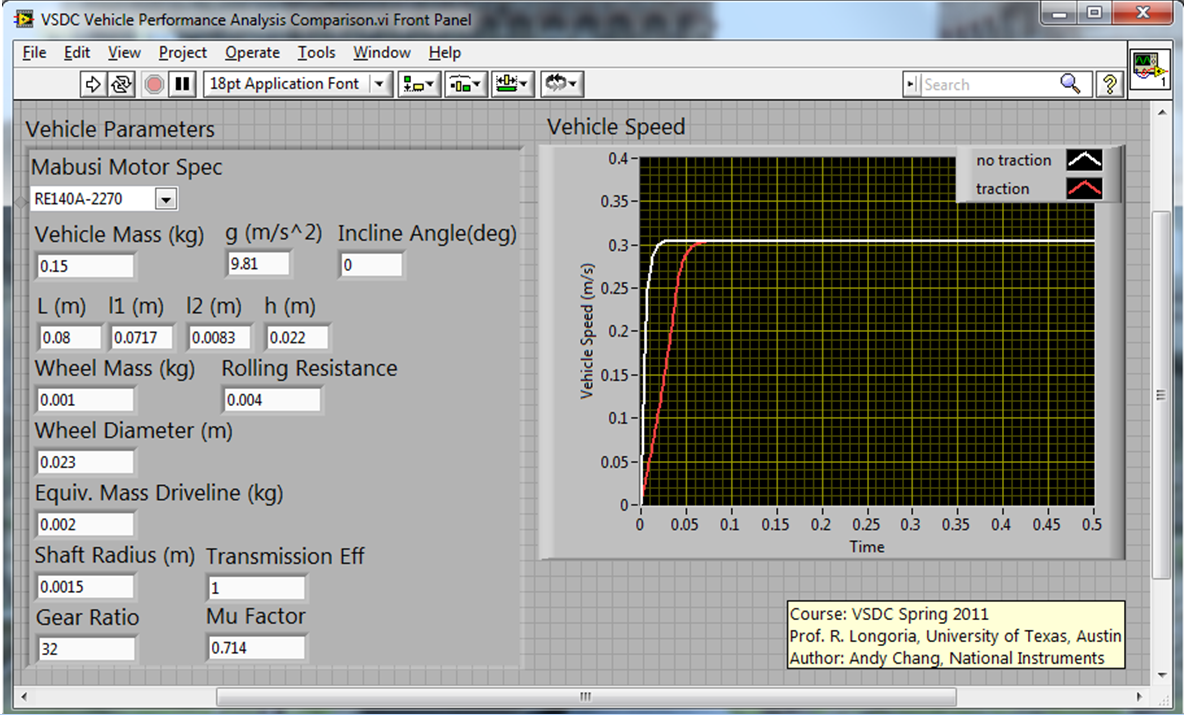This screenshot has width=1184, height=715.
Task: Click the Run Continuously button
Action: point(120,84)
